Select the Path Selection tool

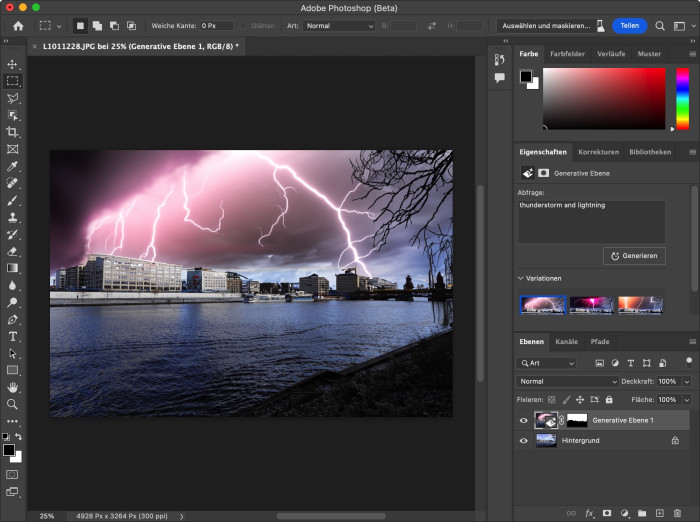point(12,353)
